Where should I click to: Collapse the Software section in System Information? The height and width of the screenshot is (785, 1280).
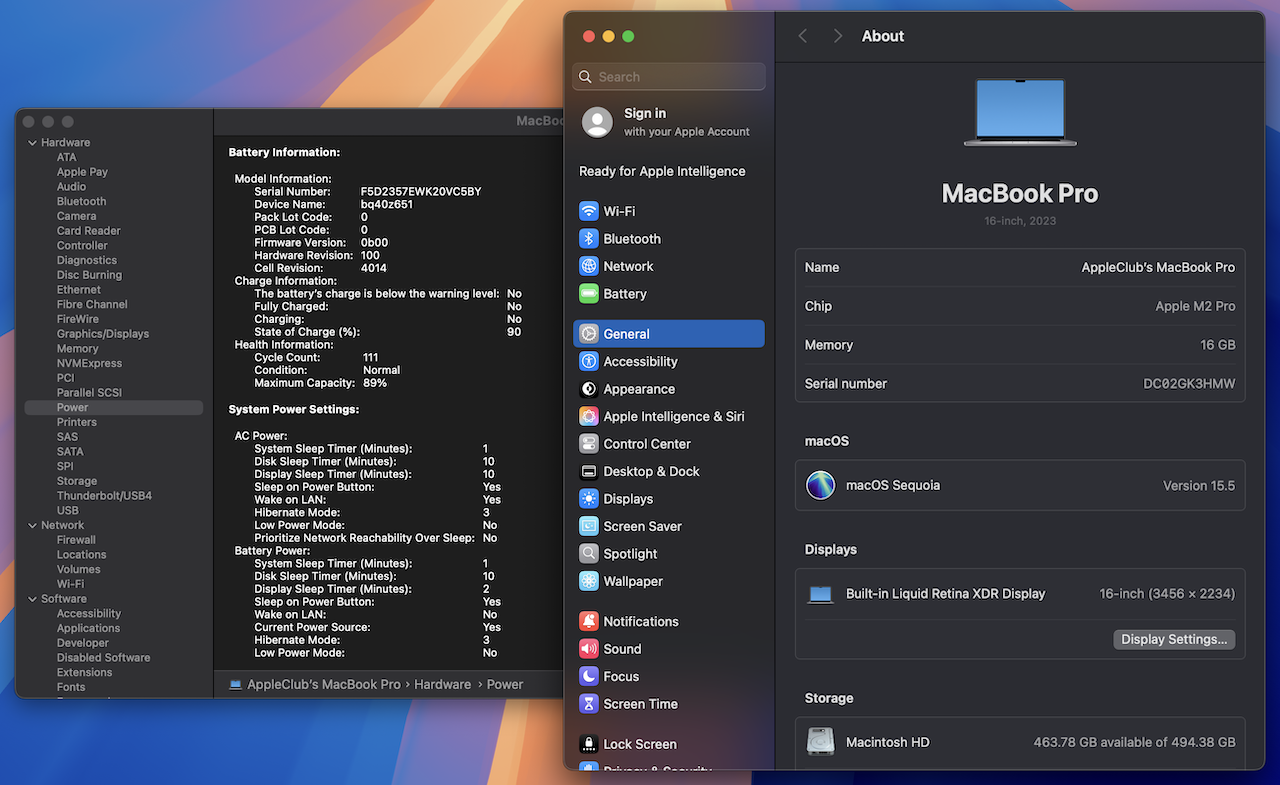(33, 599)
